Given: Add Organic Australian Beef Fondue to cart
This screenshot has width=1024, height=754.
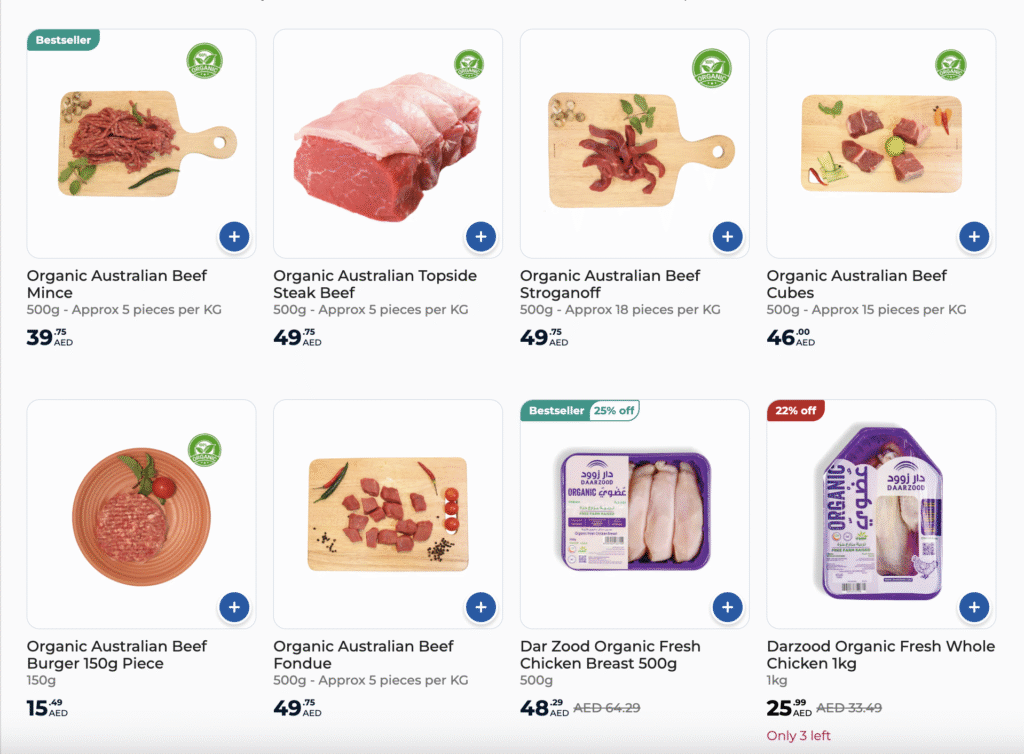Looking at the screenshot, I should (481, 607).
